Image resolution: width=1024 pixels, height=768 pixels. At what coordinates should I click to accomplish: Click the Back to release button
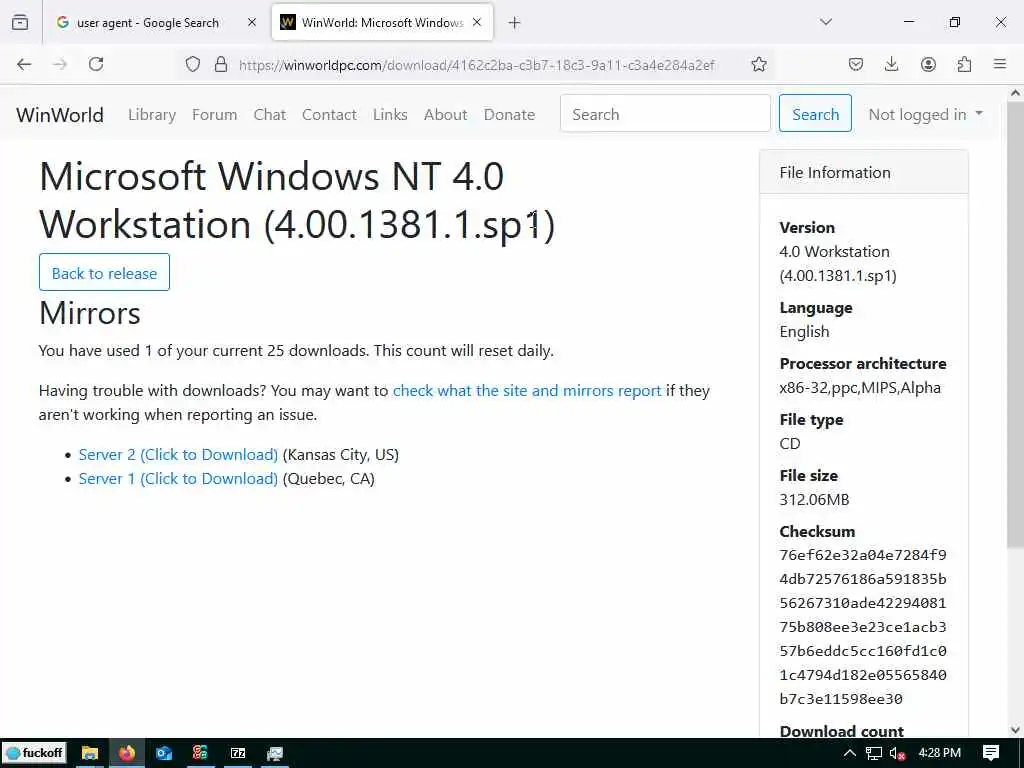click(x=104, y=273)
